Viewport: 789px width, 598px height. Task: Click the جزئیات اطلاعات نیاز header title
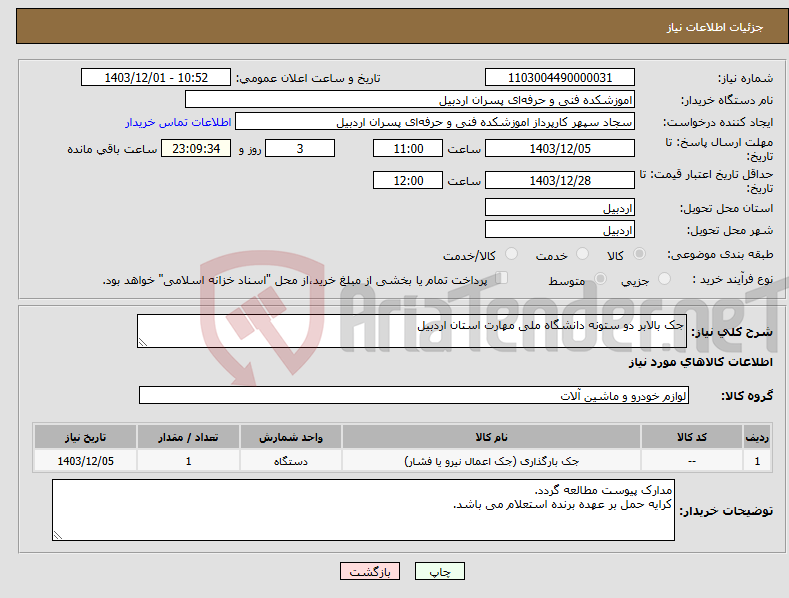pyautogui.click(x=715, y=27)
